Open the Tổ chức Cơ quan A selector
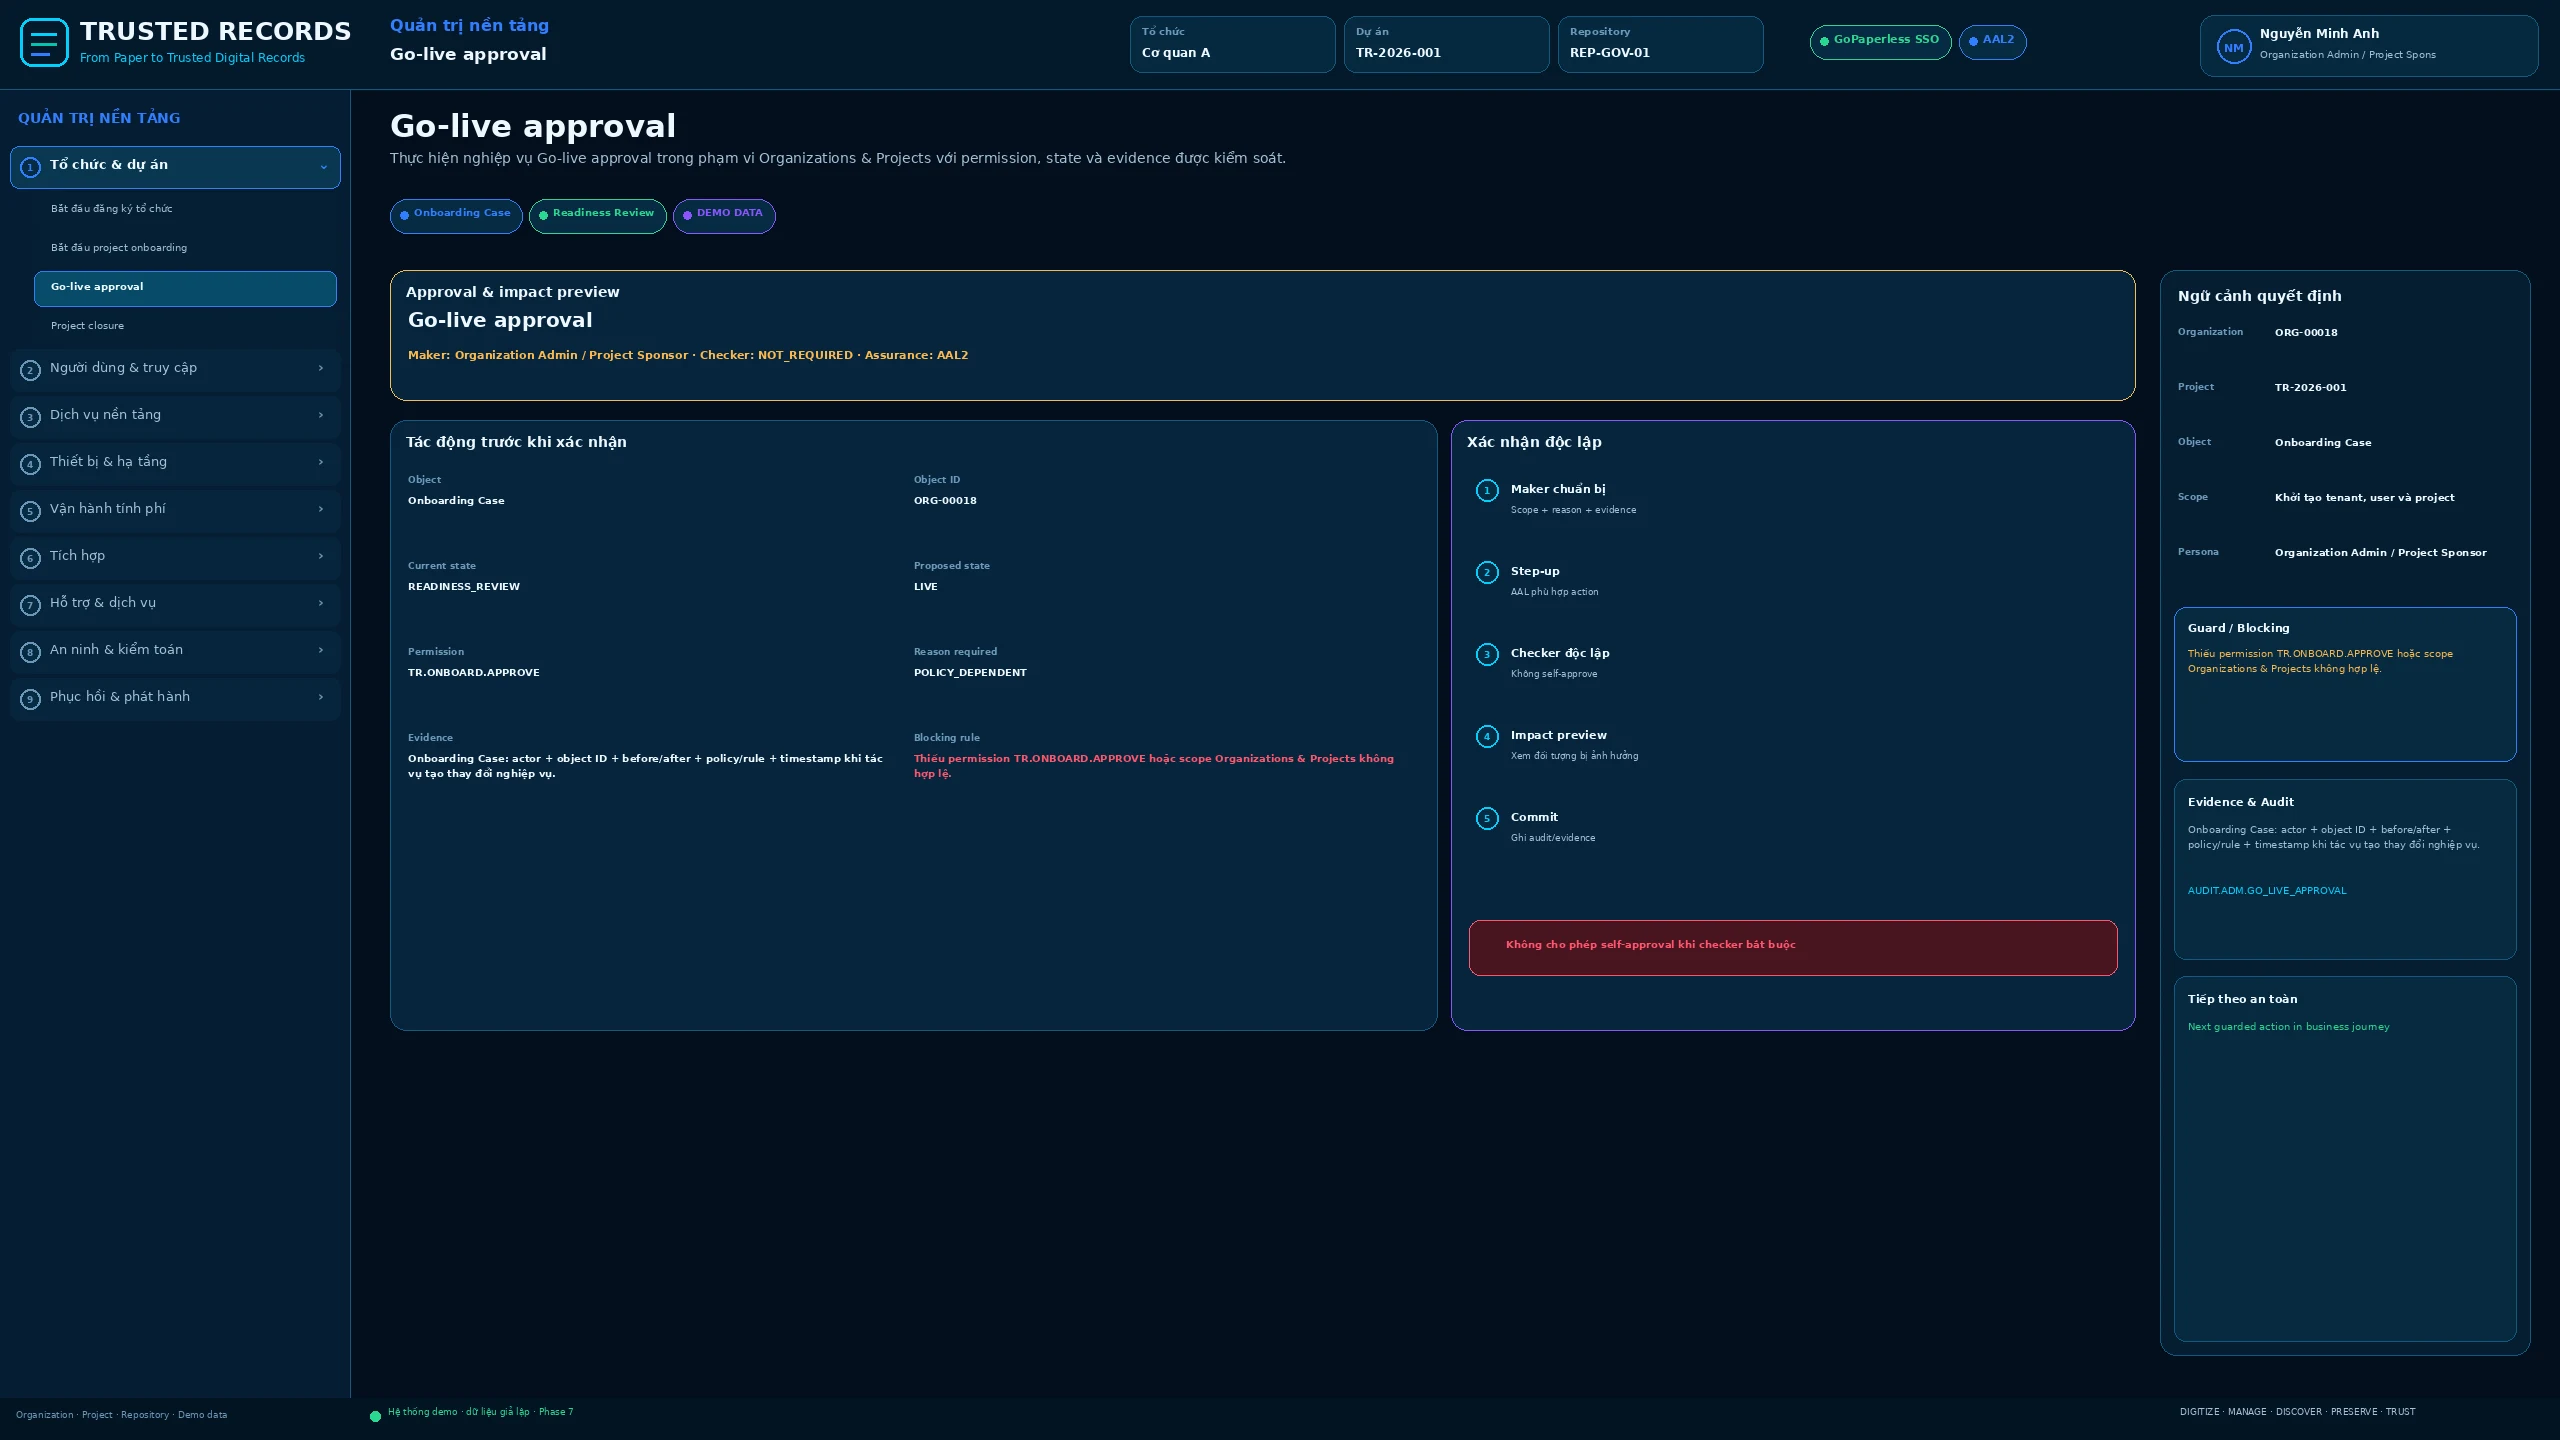This screenshot has width=2560, height=1440. (x=1232, y=44)
